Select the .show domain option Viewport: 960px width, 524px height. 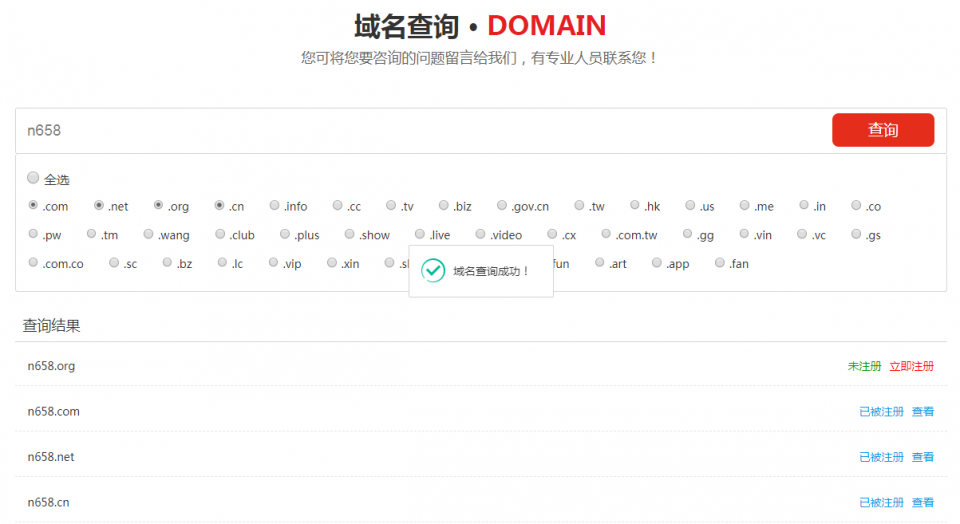[349, 234]
